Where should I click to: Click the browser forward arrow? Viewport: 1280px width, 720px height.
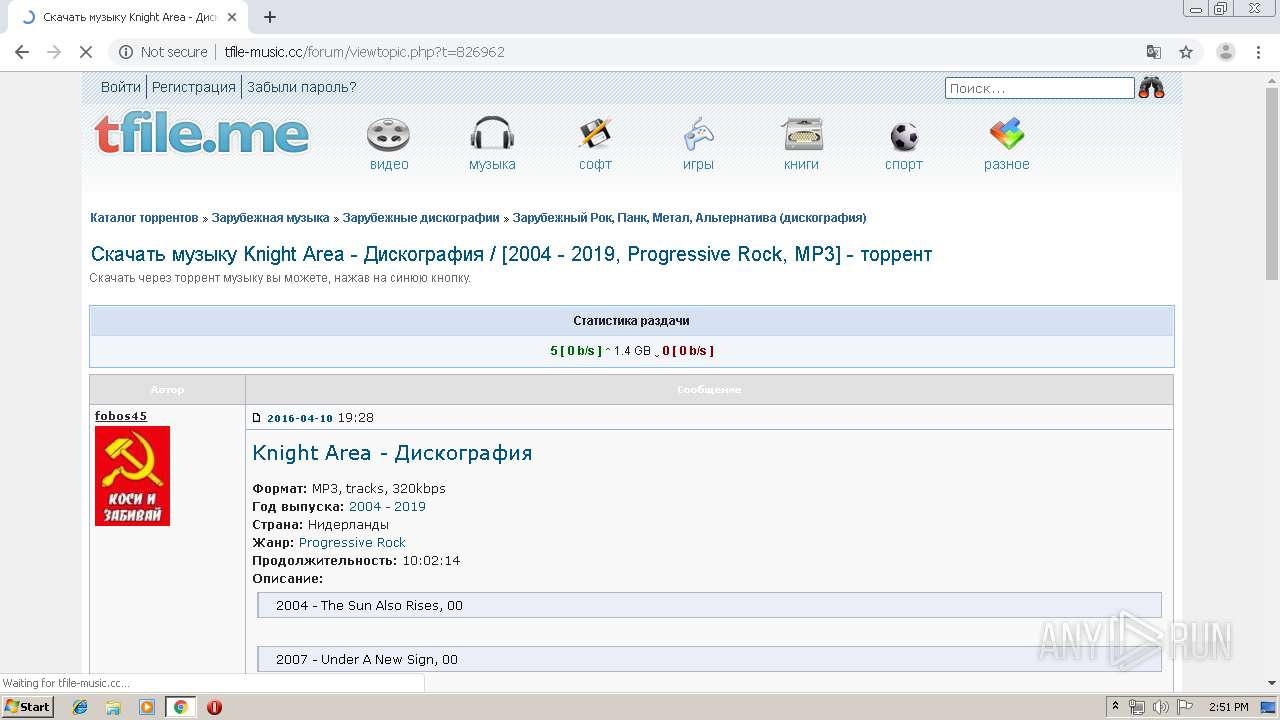(x=54, y=52)
